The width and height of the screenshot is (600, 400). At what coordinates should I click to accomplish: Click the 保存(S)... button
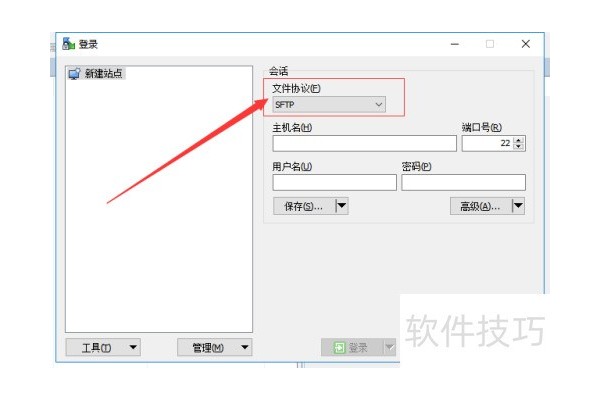pos(304,206)
